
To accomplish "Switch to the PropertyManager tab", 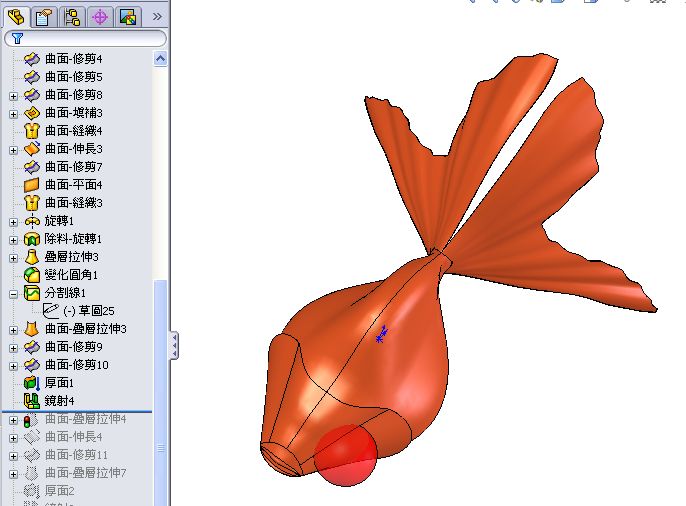I will [44, 17].
